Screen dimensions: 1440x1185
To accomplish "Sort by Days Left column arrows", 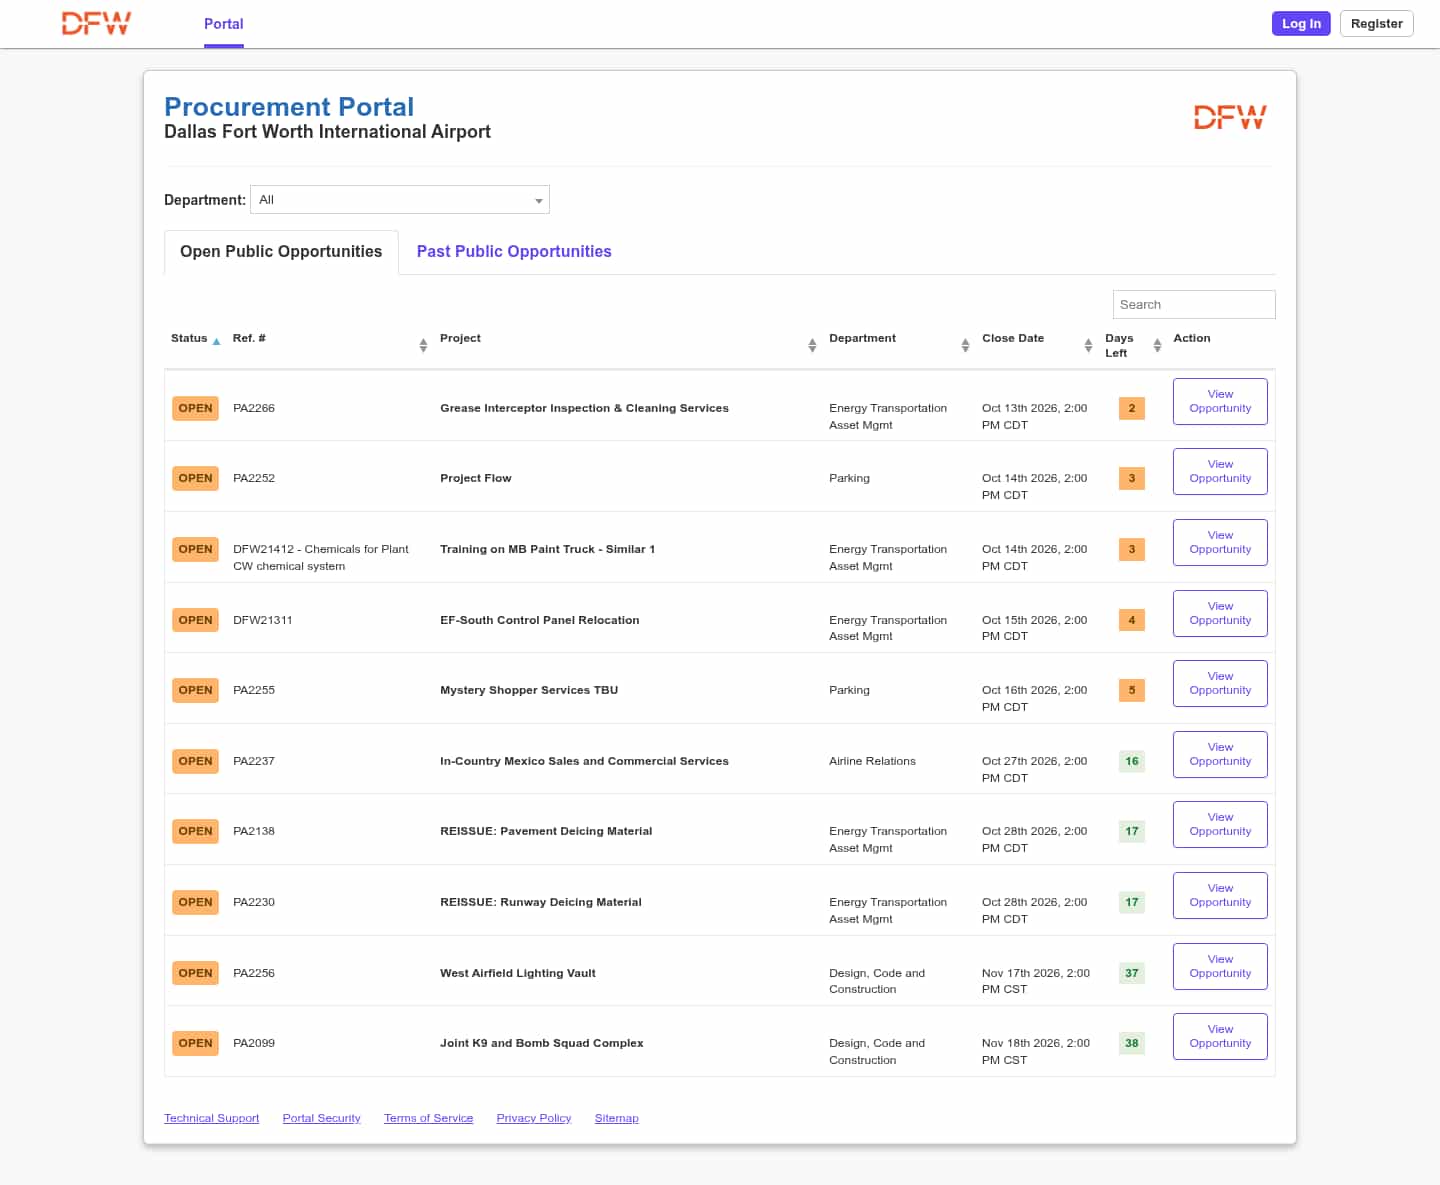I will [x=1157, y=345].
